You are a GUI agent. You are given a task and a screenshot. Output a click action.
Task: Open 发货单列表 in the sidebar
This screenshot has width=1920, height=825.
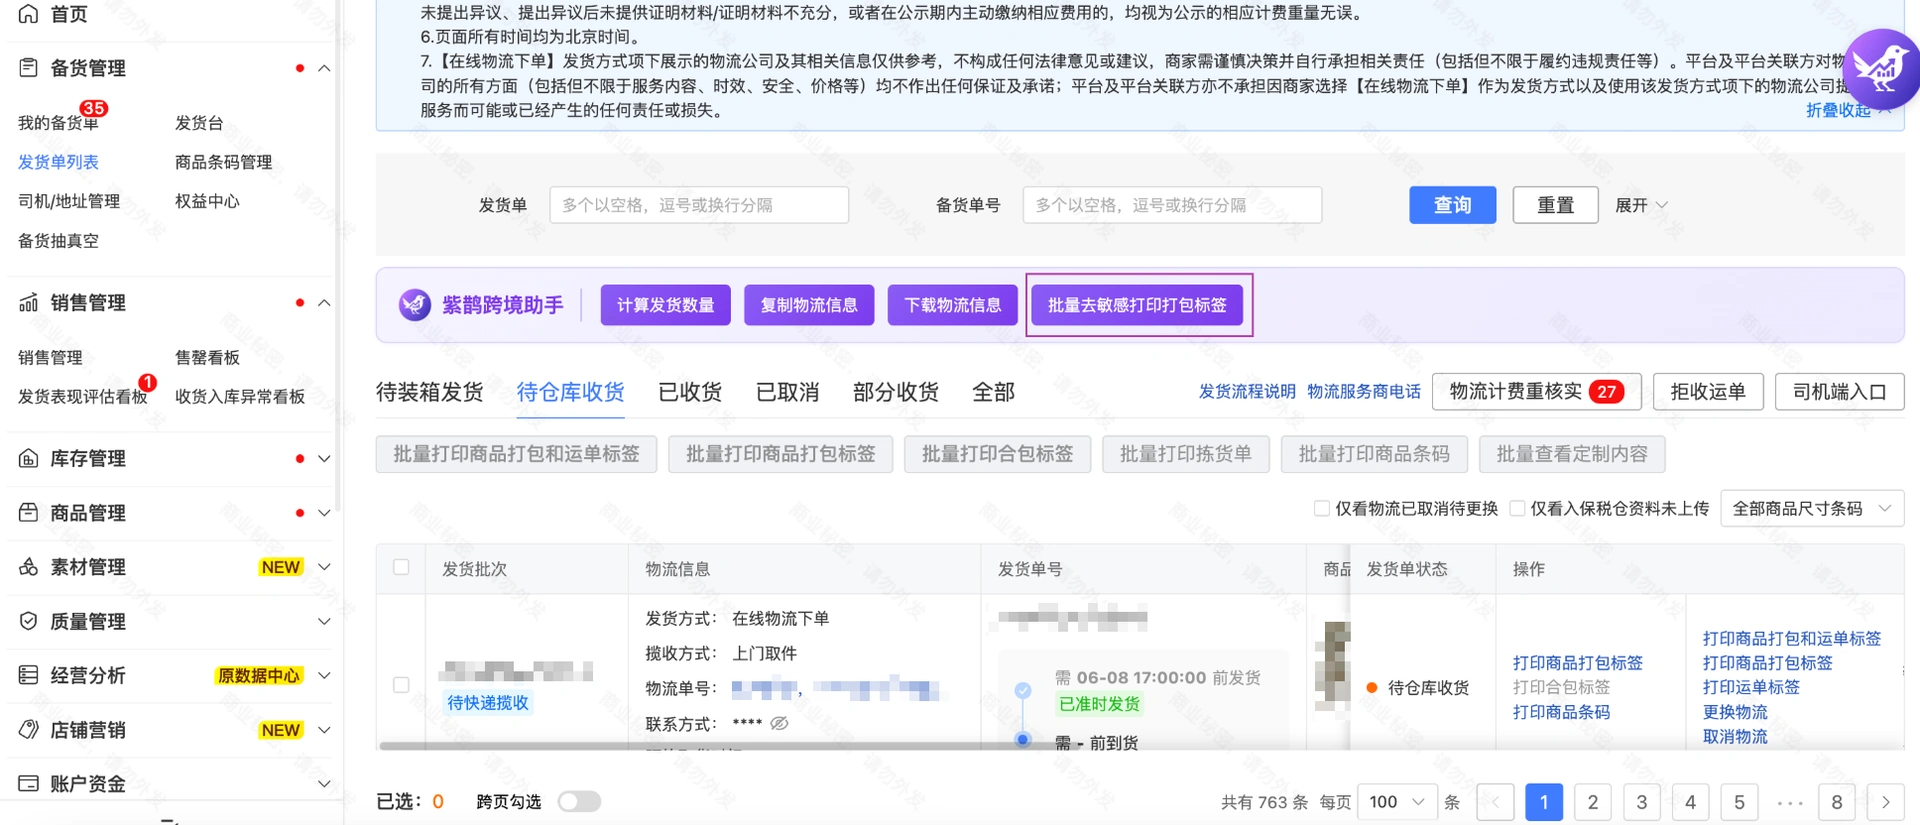(58, 162)
